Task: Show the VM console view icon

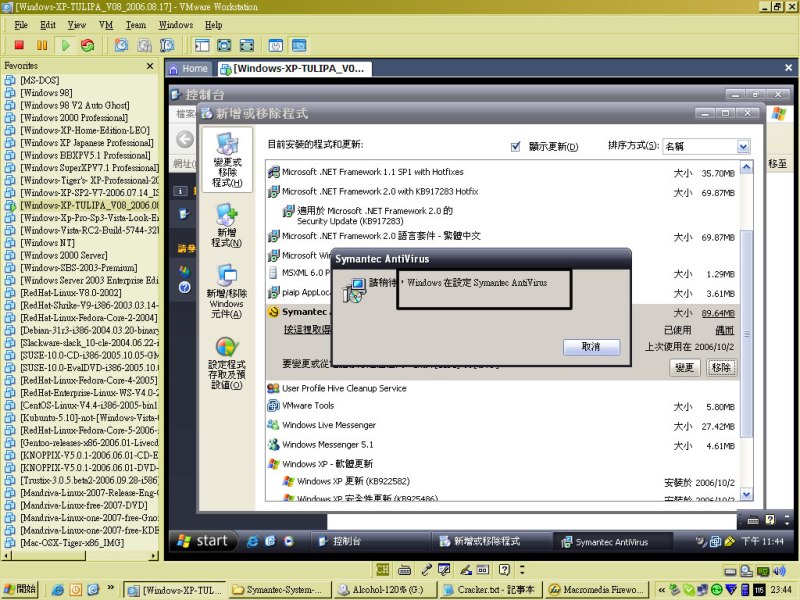Action: (x=299, y=45)
